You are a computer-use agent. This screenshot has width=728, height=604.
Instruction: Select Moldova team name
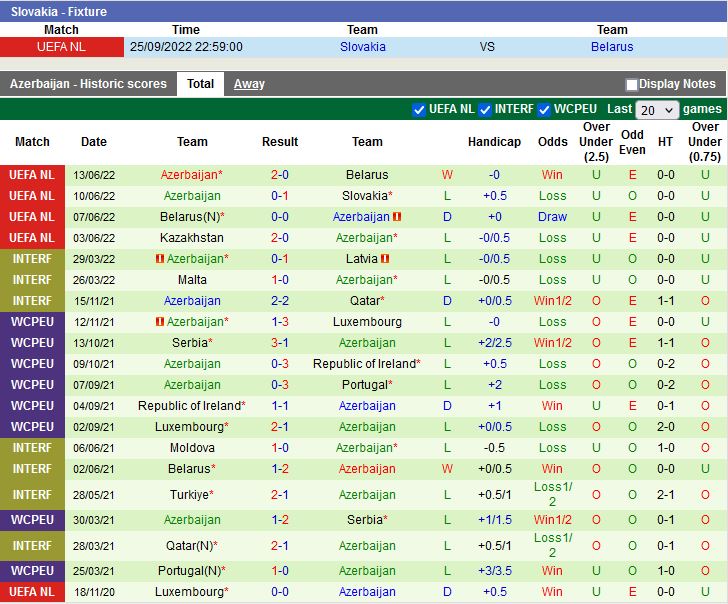[x=192, y=448]
